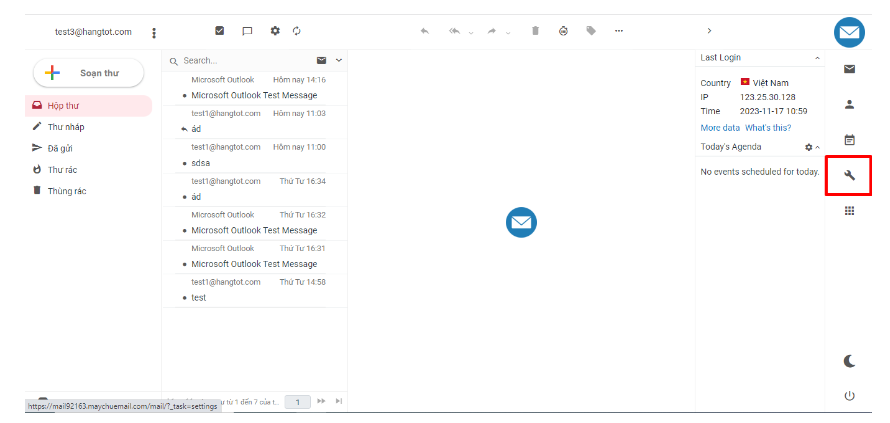Open test1 message from Hôm nay 11:03
This screenshot has height=423, width=890.
coord(255,122)
